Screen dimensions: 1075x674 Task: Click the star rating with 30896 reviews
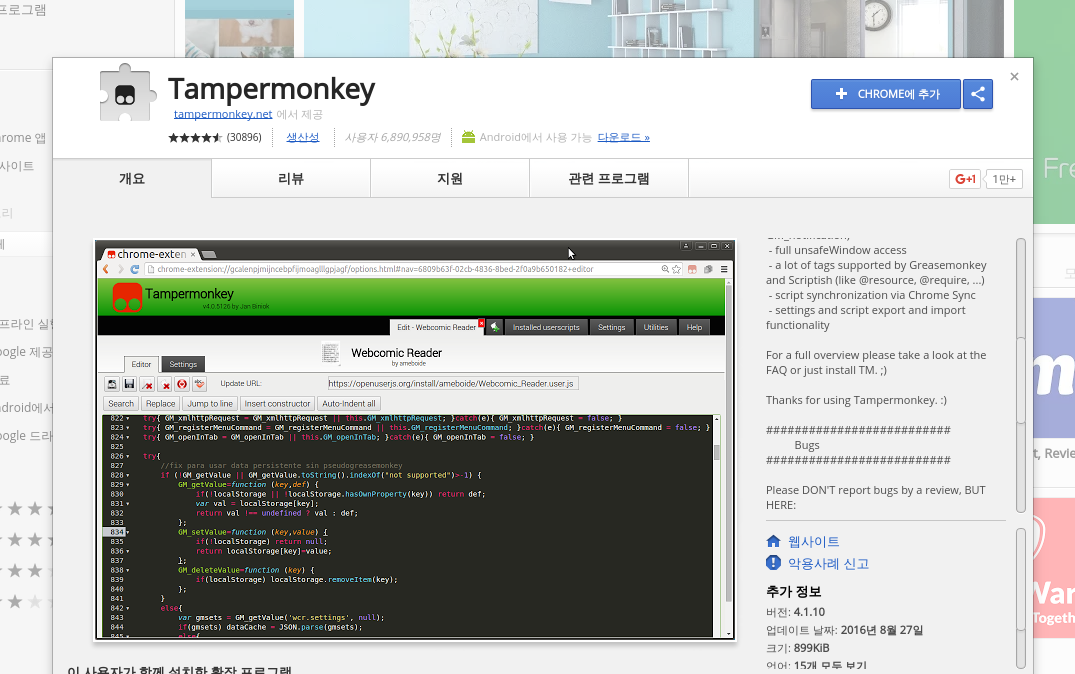(x=215, y=137)
